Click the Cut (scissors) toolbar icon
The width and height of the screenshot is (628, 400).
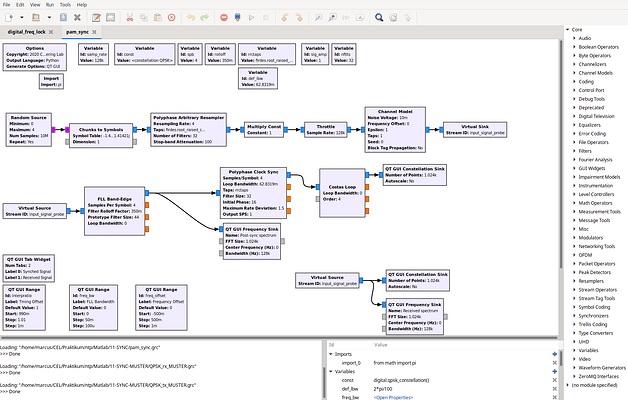[129, 17]
